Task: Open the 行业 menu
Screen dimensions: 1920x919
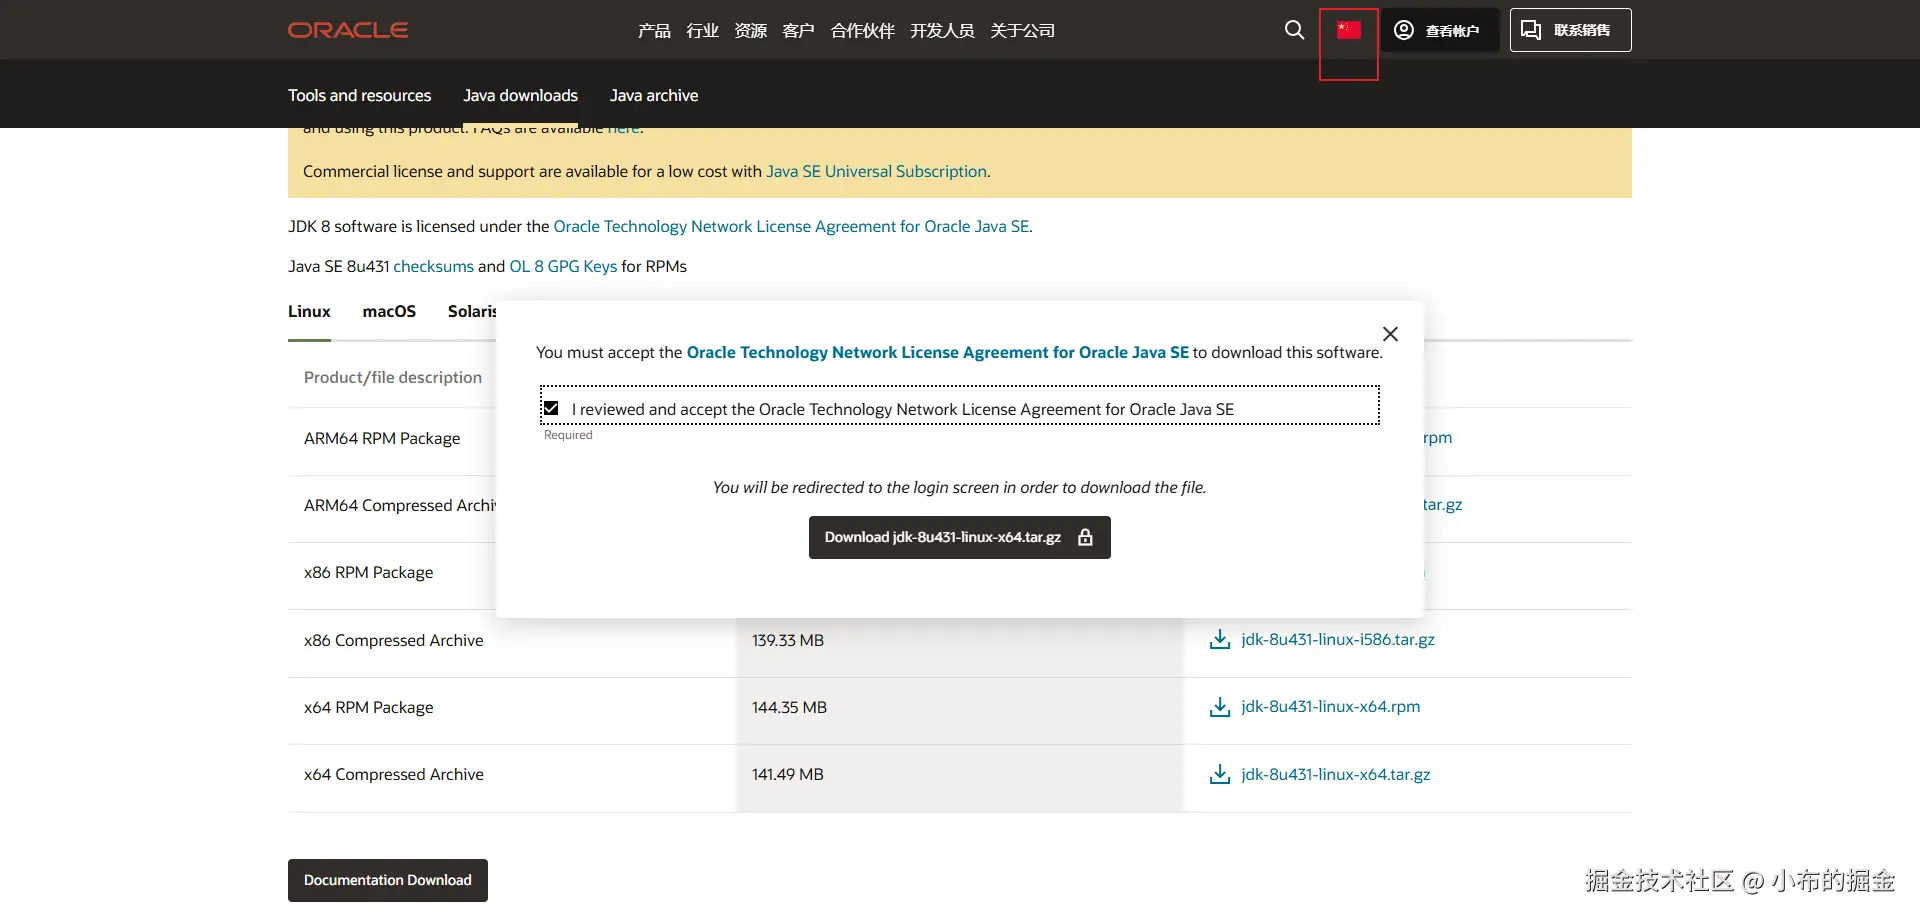Action: click(703, 31)
